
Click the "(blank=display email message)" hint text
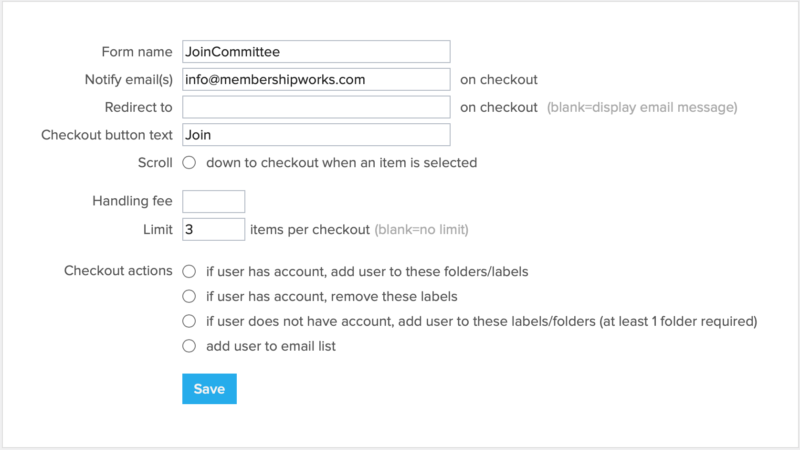pos(642,107)
